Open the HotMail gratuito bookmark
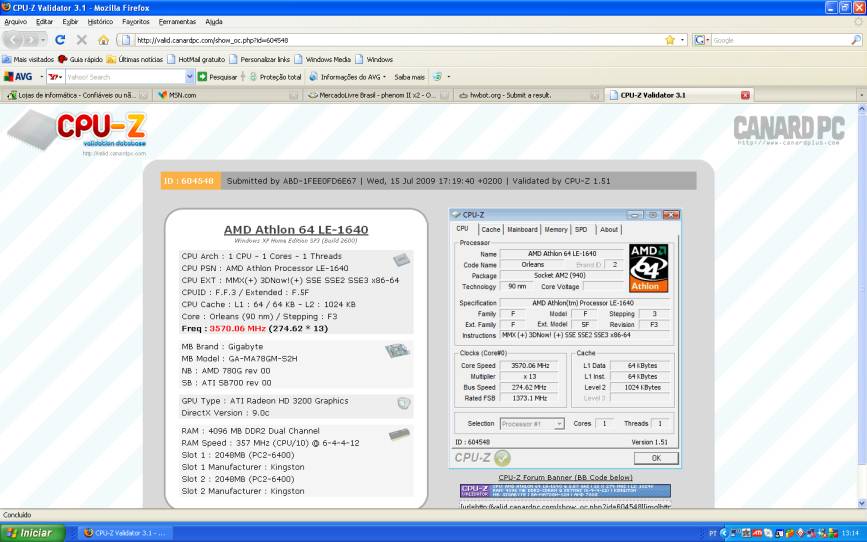 point(196,59)
